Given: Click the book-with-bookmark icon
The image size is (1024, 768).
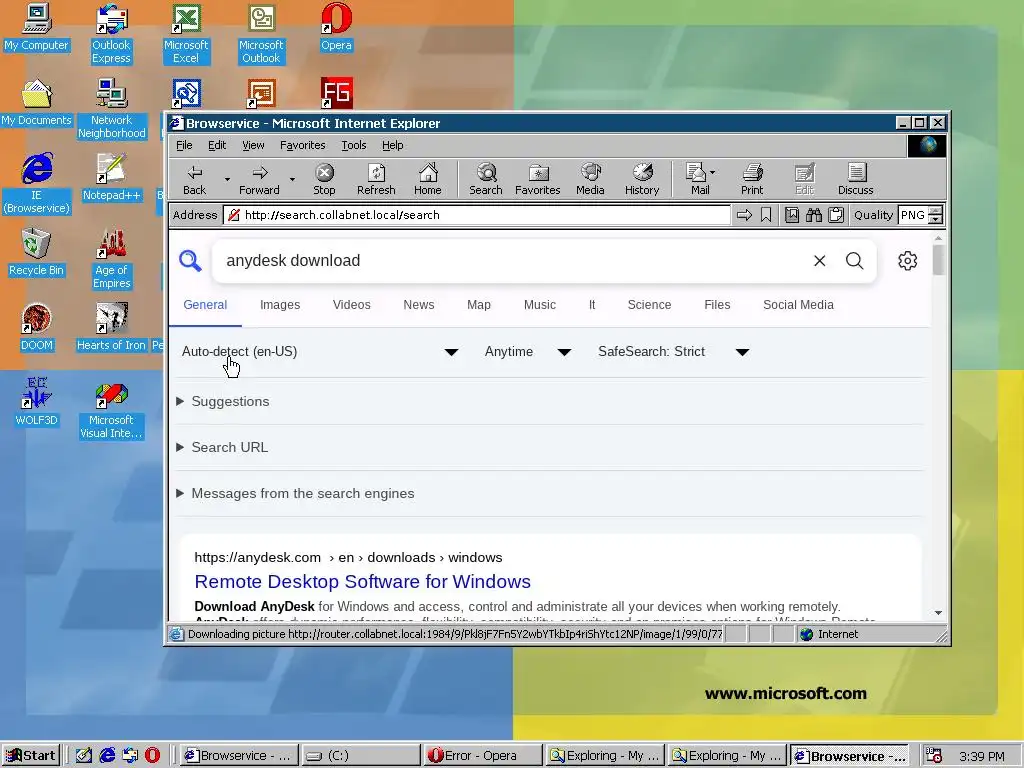Looking at the screenshot, I should [792, 215].
